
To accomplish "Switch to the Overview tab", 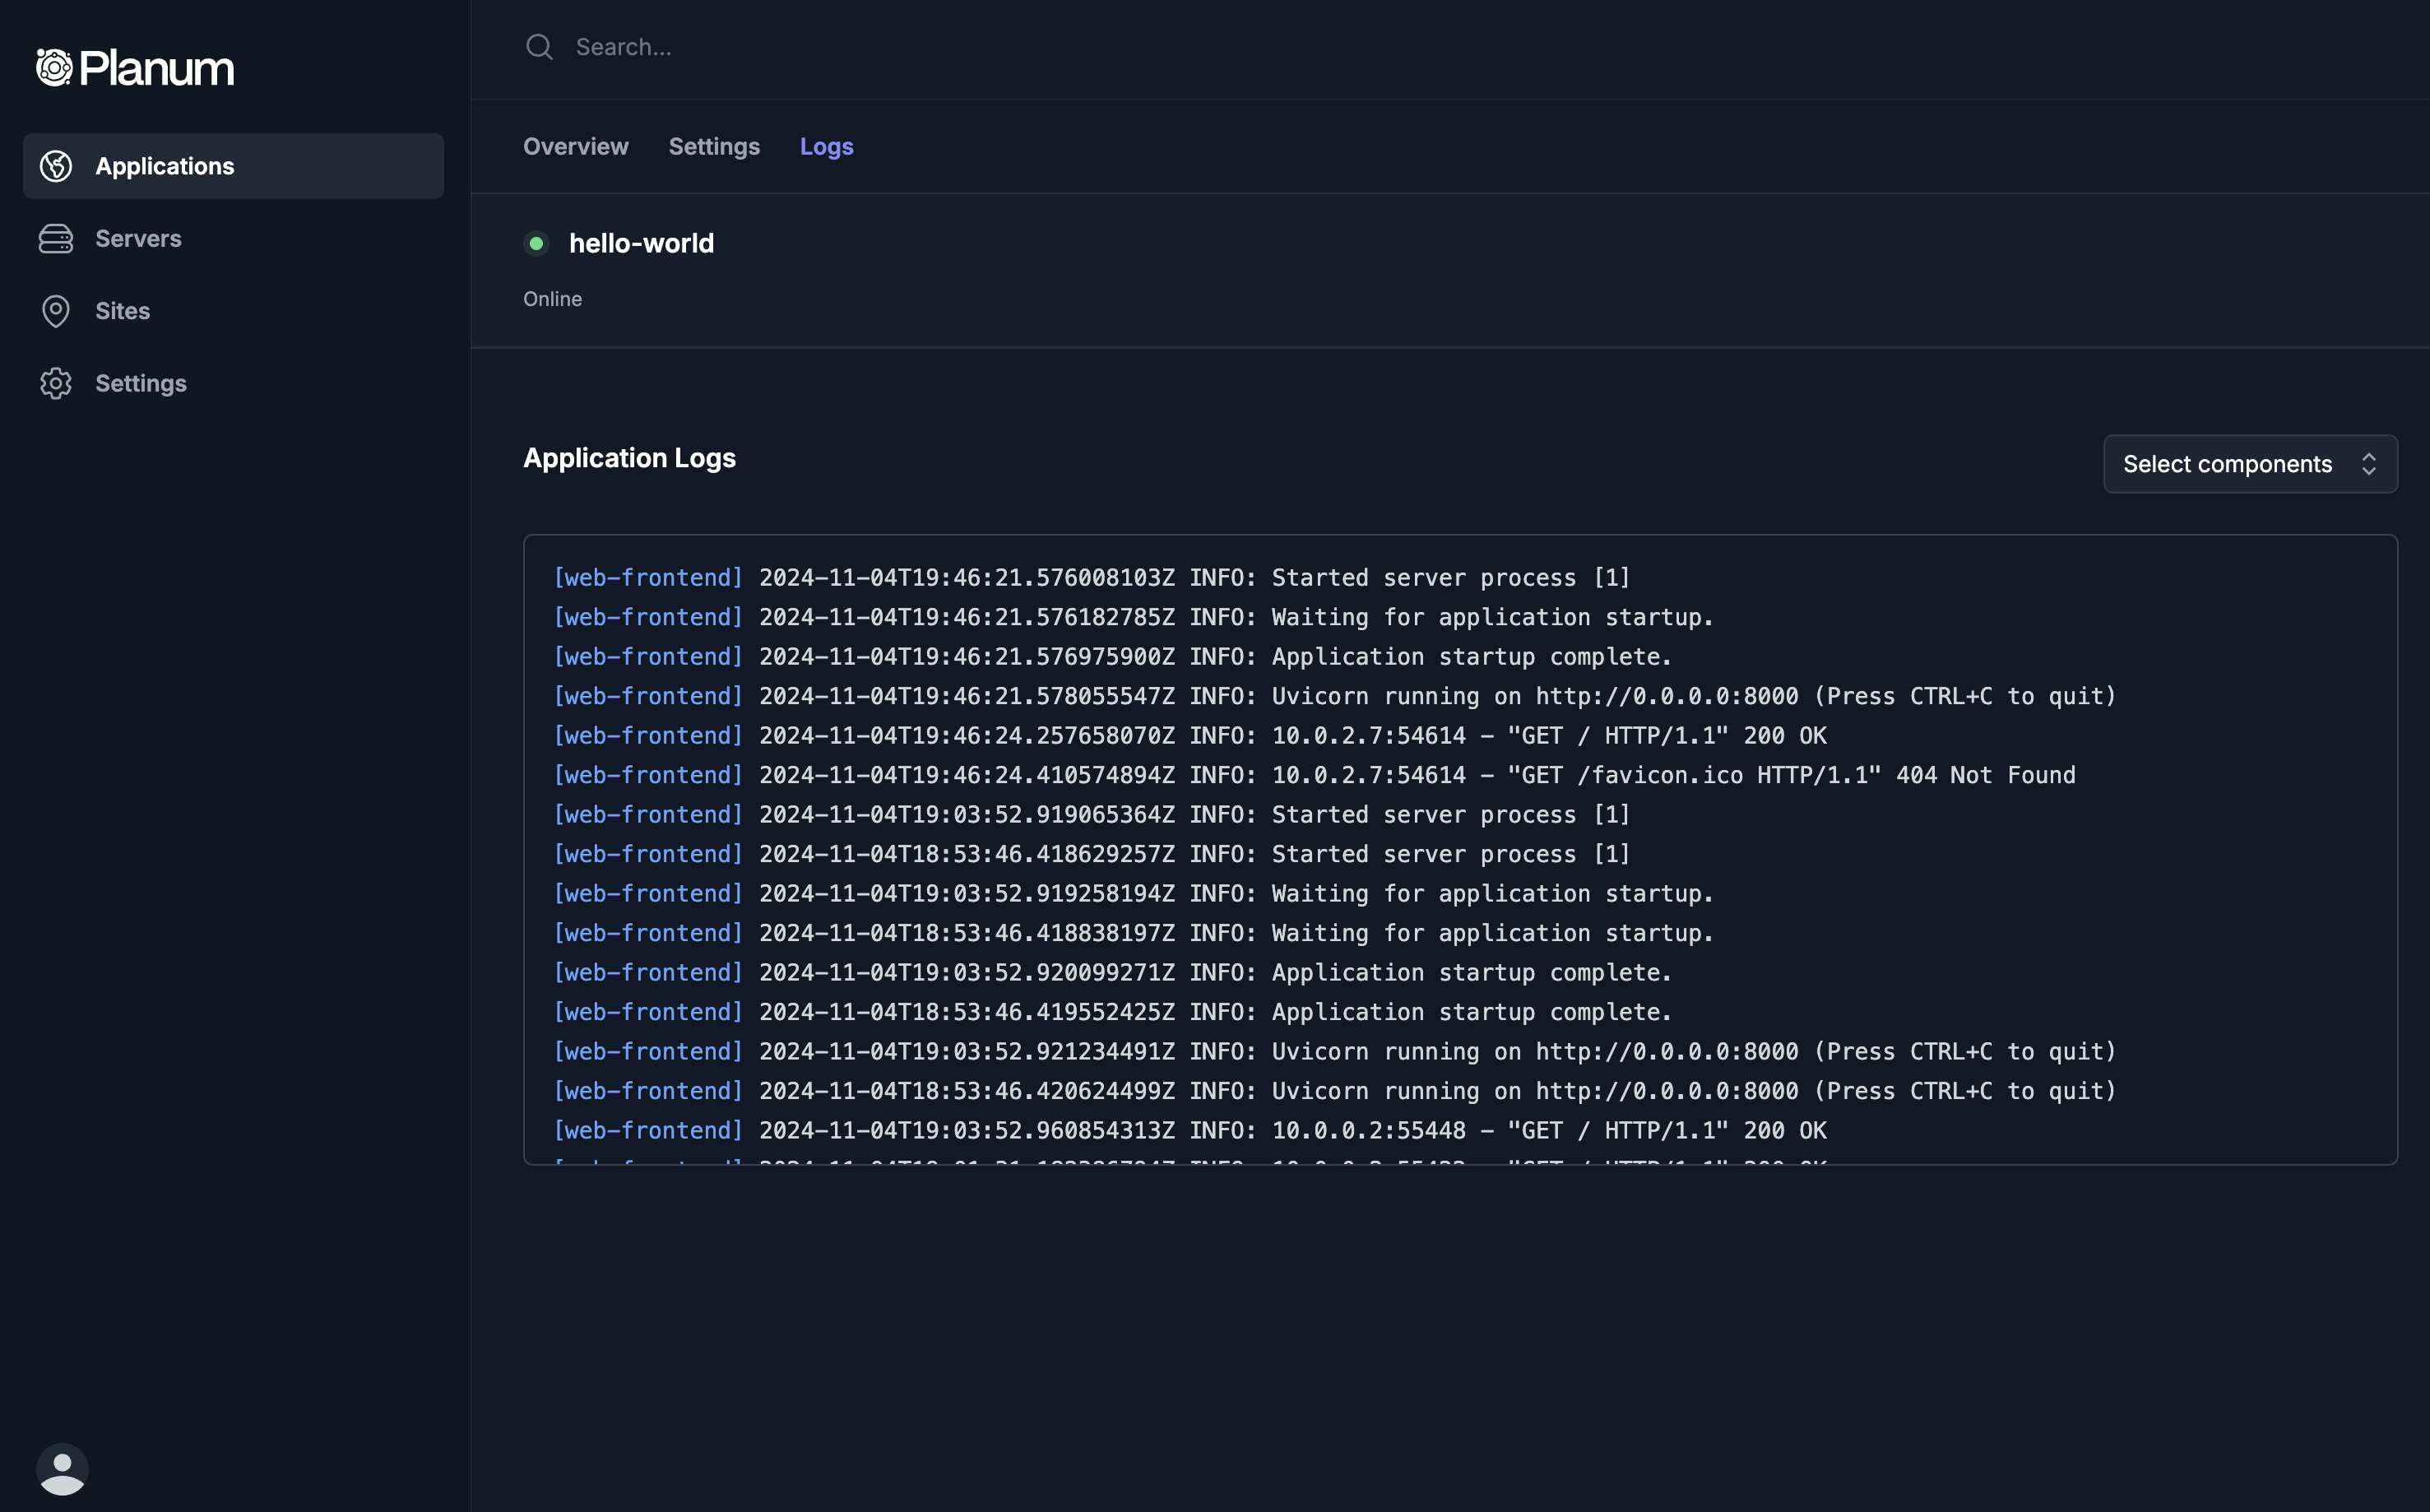I will click(575, 146).
